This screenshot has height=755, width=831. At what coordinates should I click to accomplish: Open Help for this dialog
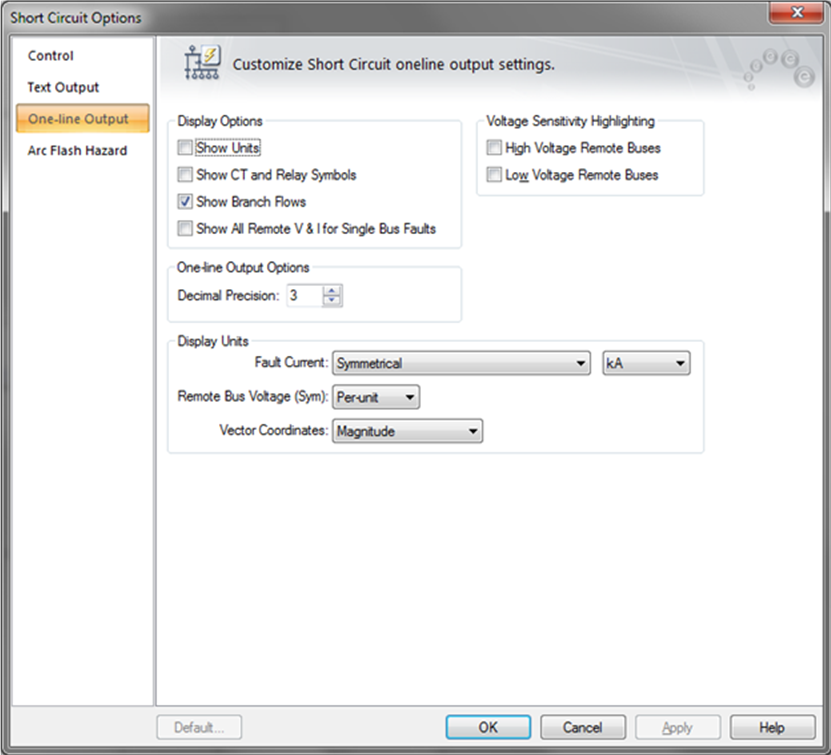(772, 727)
